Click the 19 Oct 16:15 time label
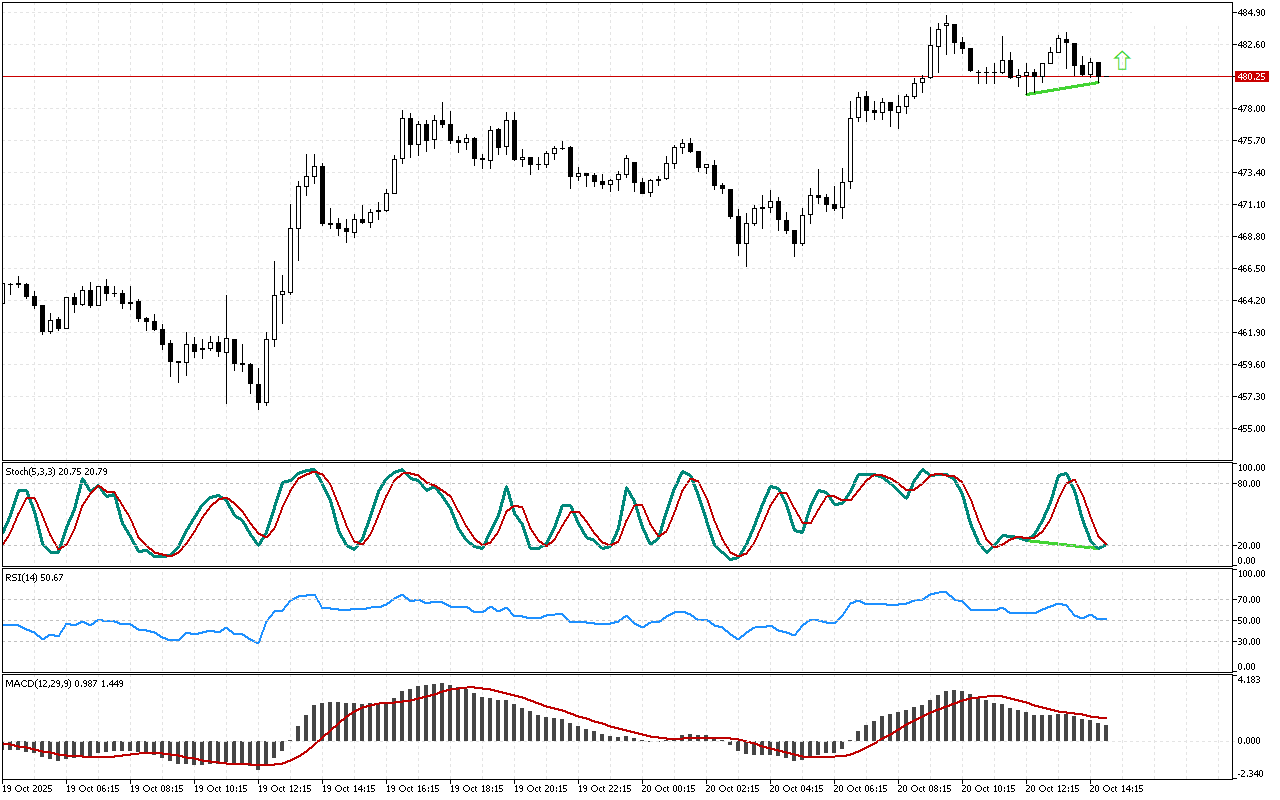Viewport: 1280px width, 800px height. (x=413, y=788)
